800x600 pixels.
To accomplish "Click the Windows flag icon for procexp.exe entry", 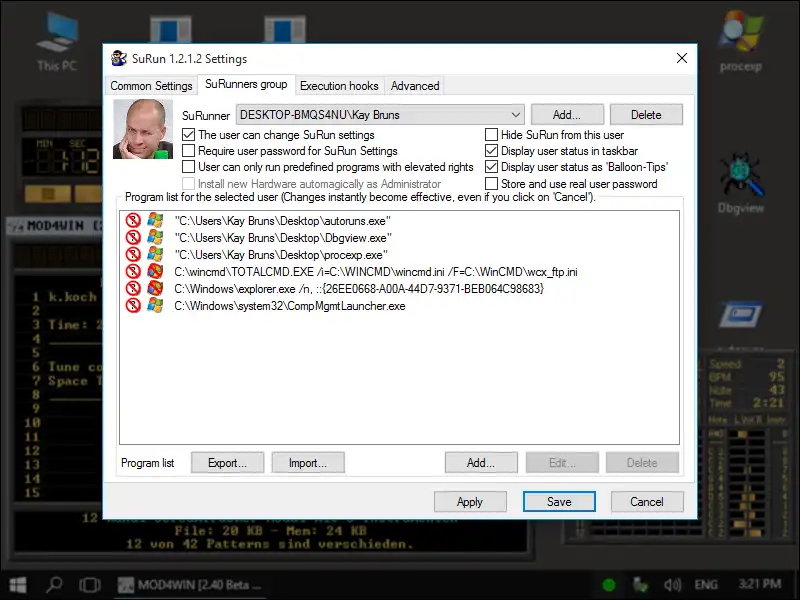I will tap(155, 254).
